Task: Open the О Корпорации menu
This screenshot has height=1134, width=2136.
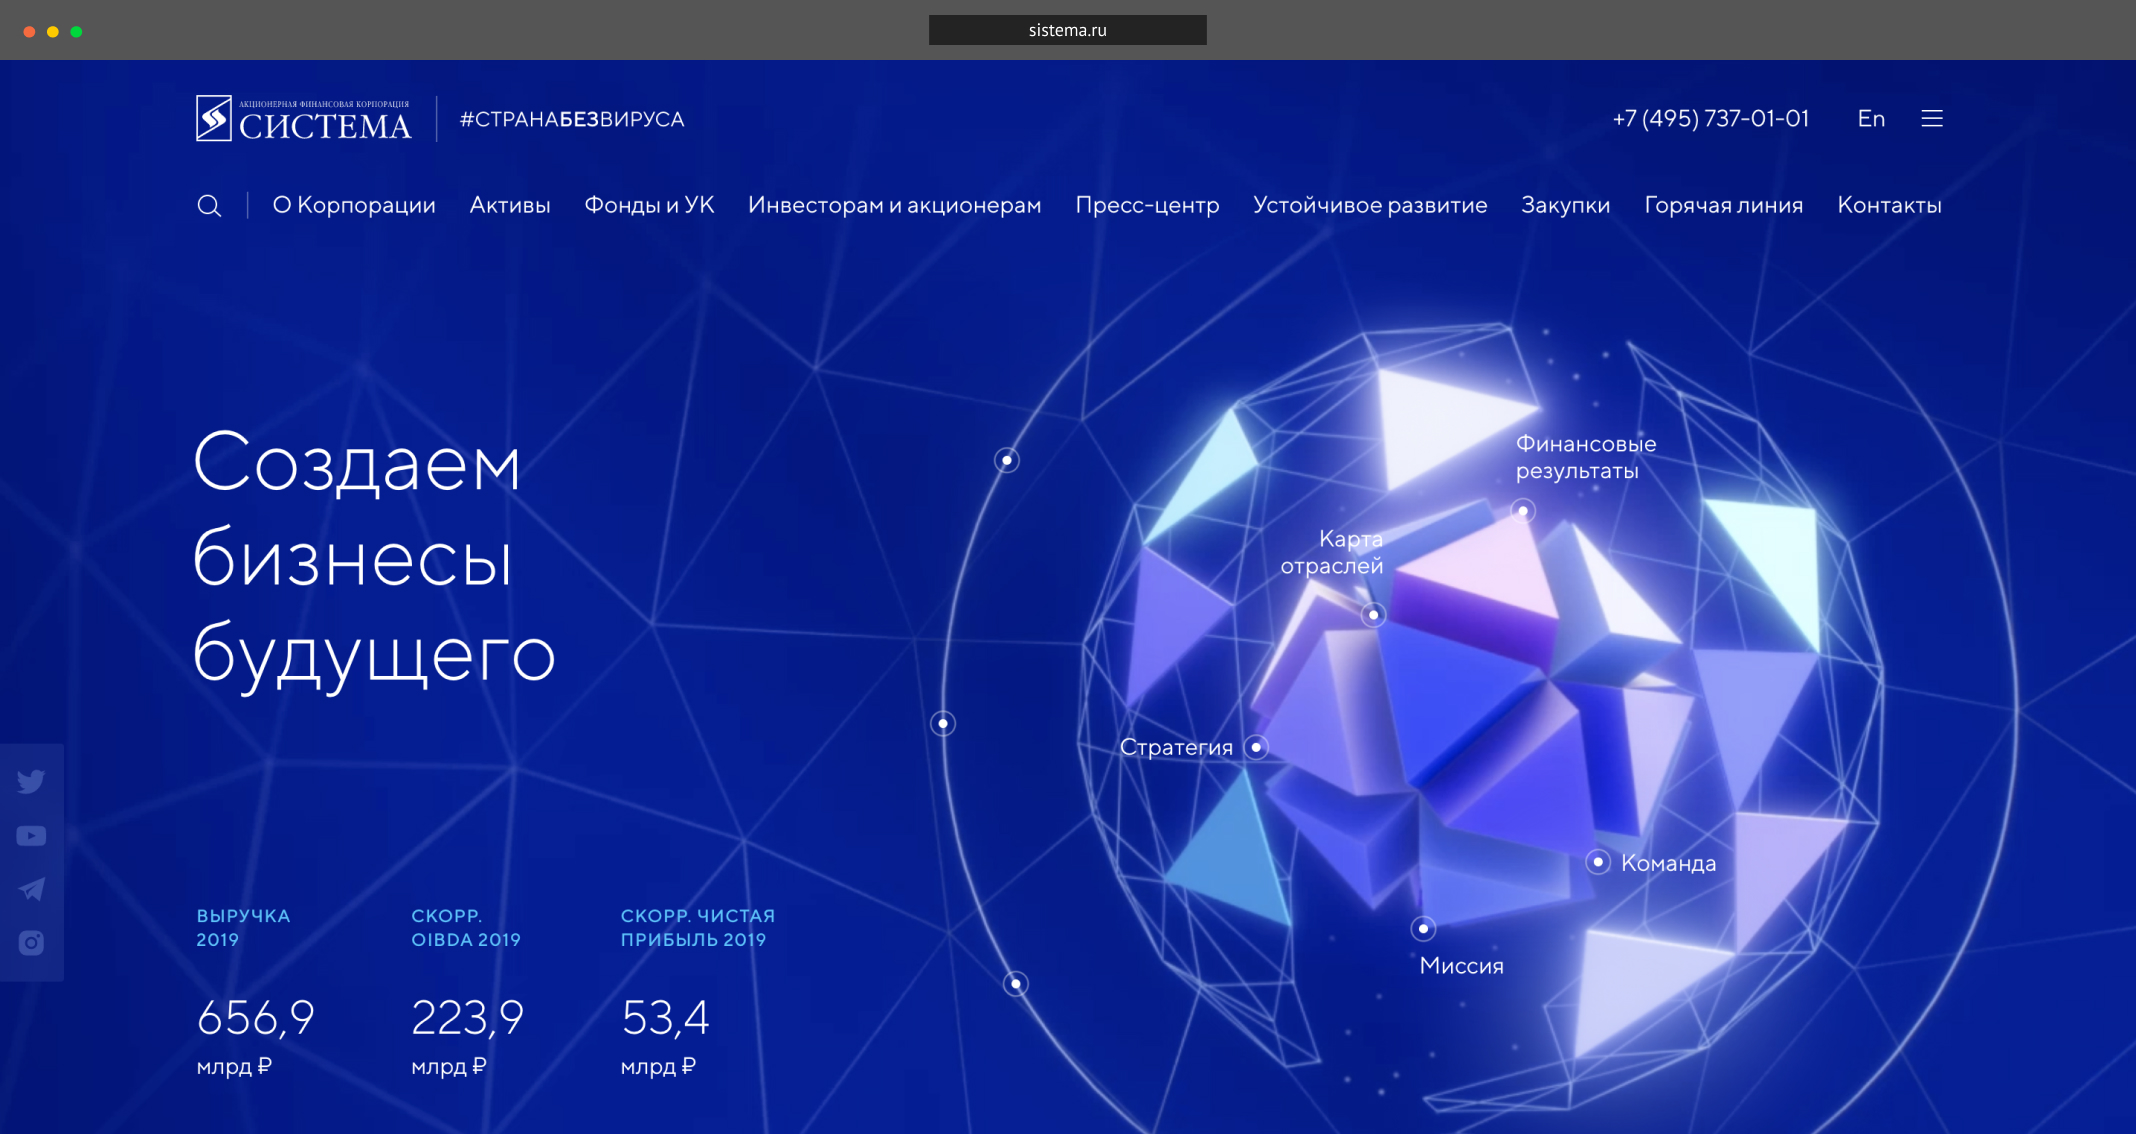Action: point(354,205)
